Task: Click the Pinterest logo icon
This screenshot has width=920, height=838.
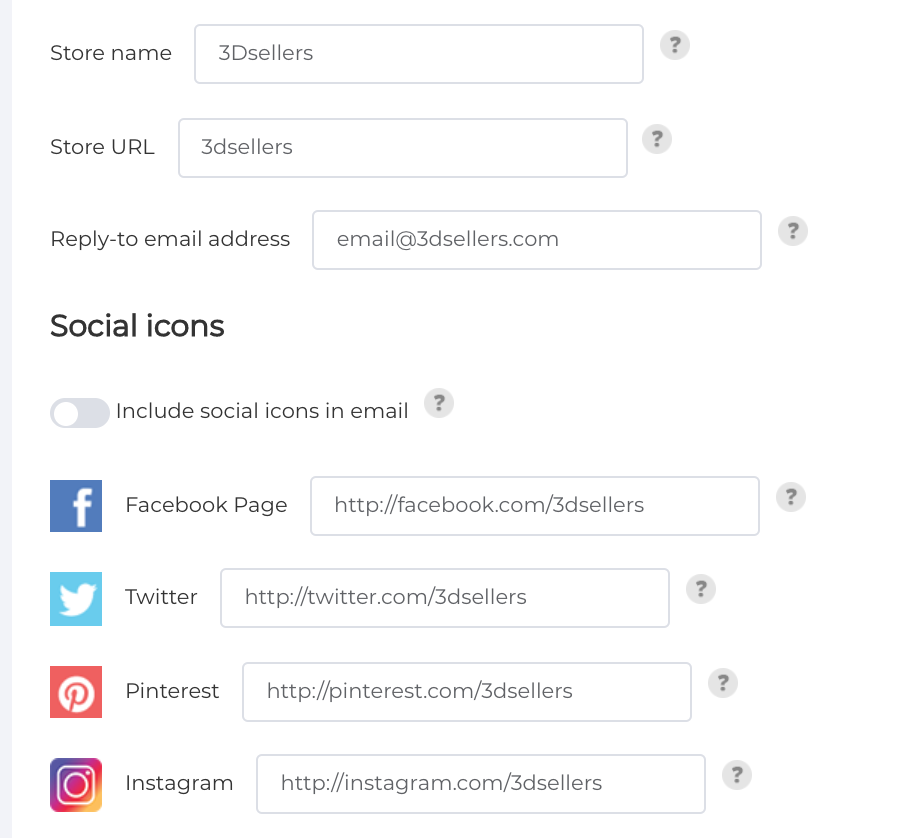Action: 76,692
